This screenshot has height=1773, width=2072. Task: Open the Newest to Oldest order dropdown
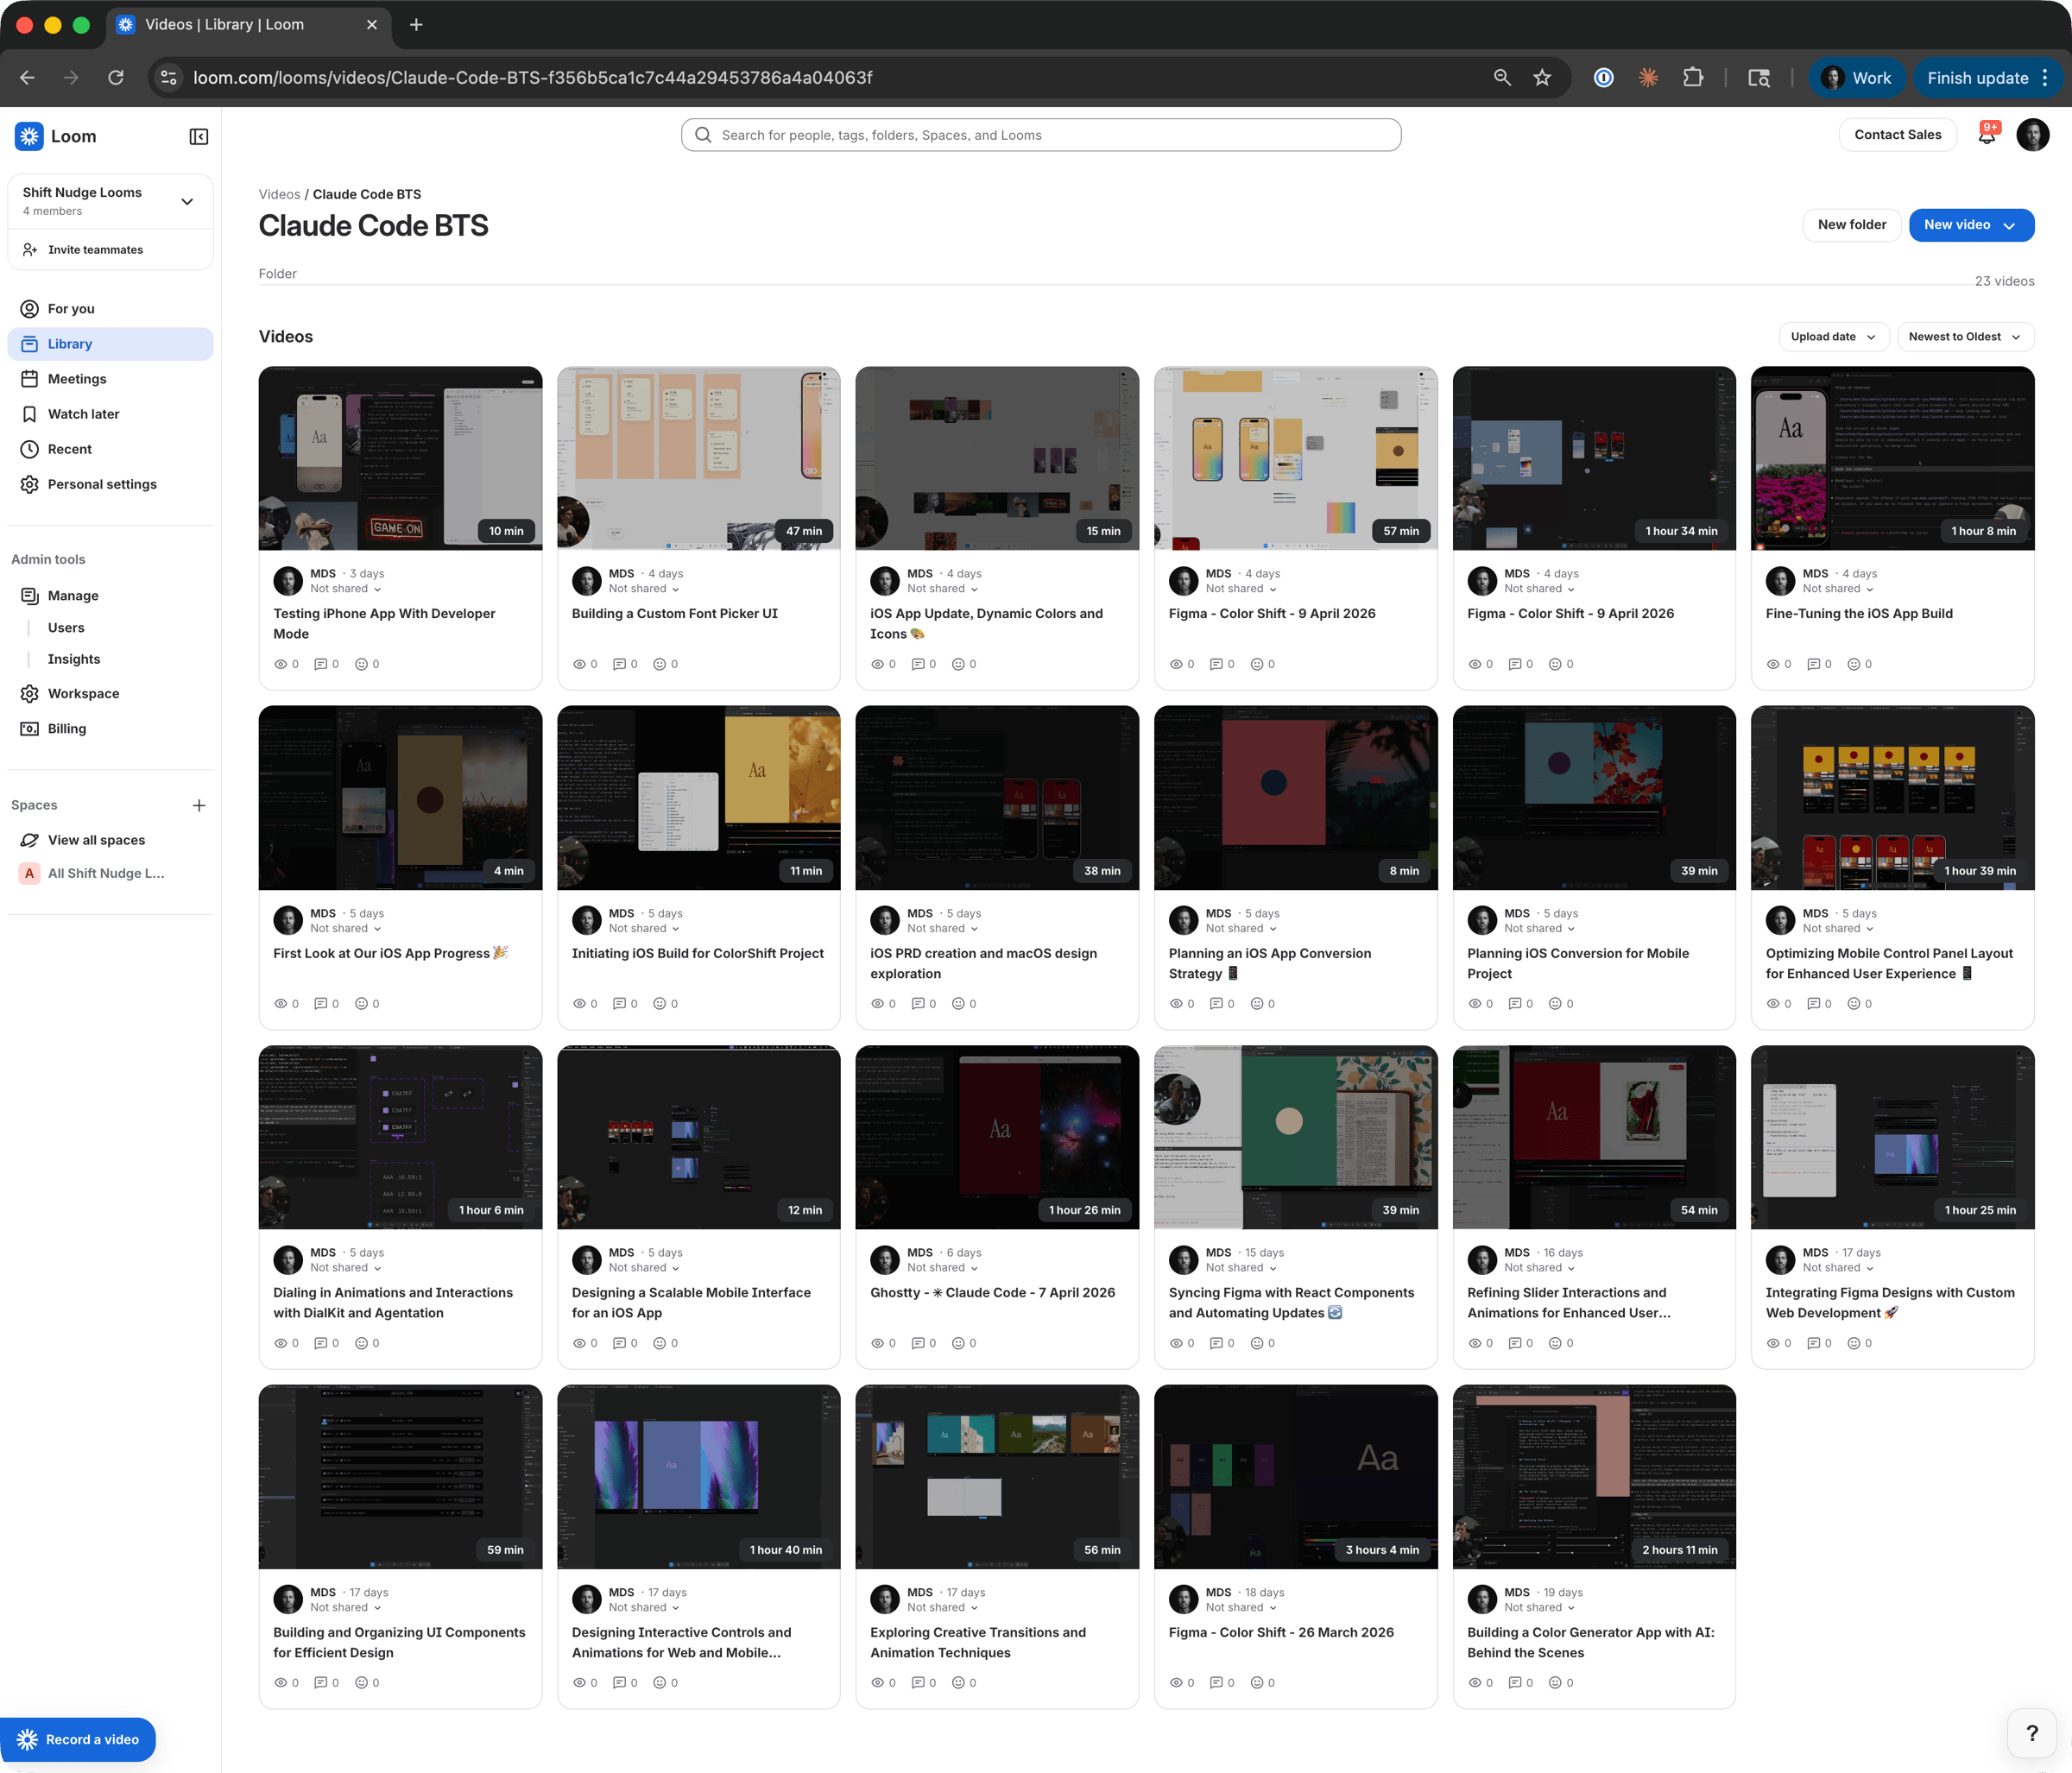point(1964,337)
